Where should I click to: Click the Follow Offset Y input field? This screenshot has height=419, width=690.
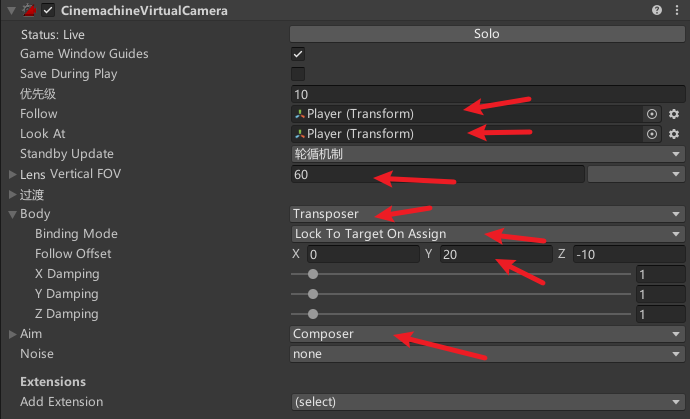(496, 254)
